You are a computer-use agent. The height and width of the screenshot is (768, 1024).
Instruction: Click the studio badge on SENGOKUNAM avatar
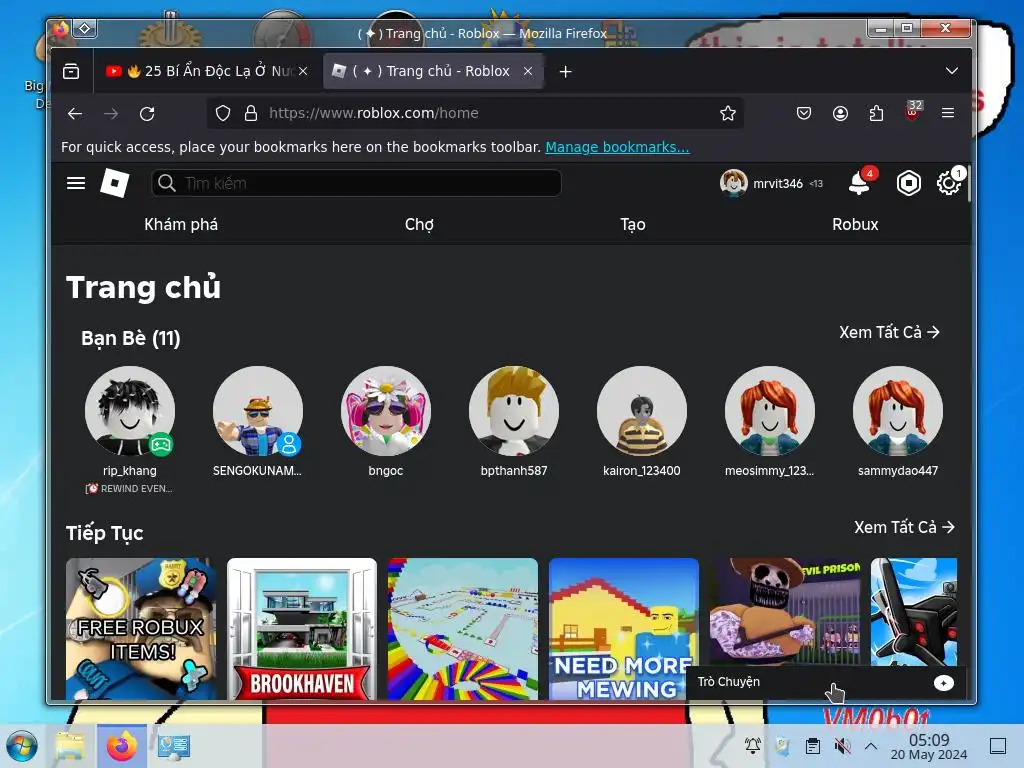click(289, 445)
